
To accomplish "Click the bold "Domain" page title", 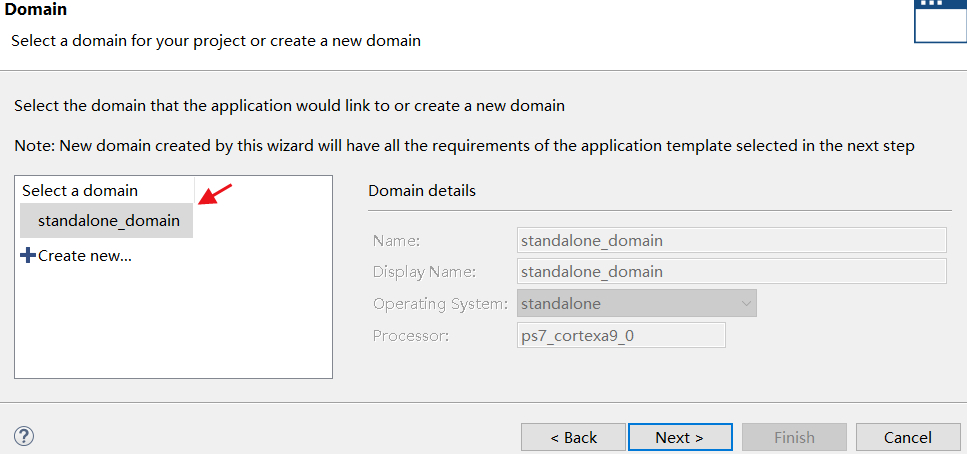I will point(36,10).
